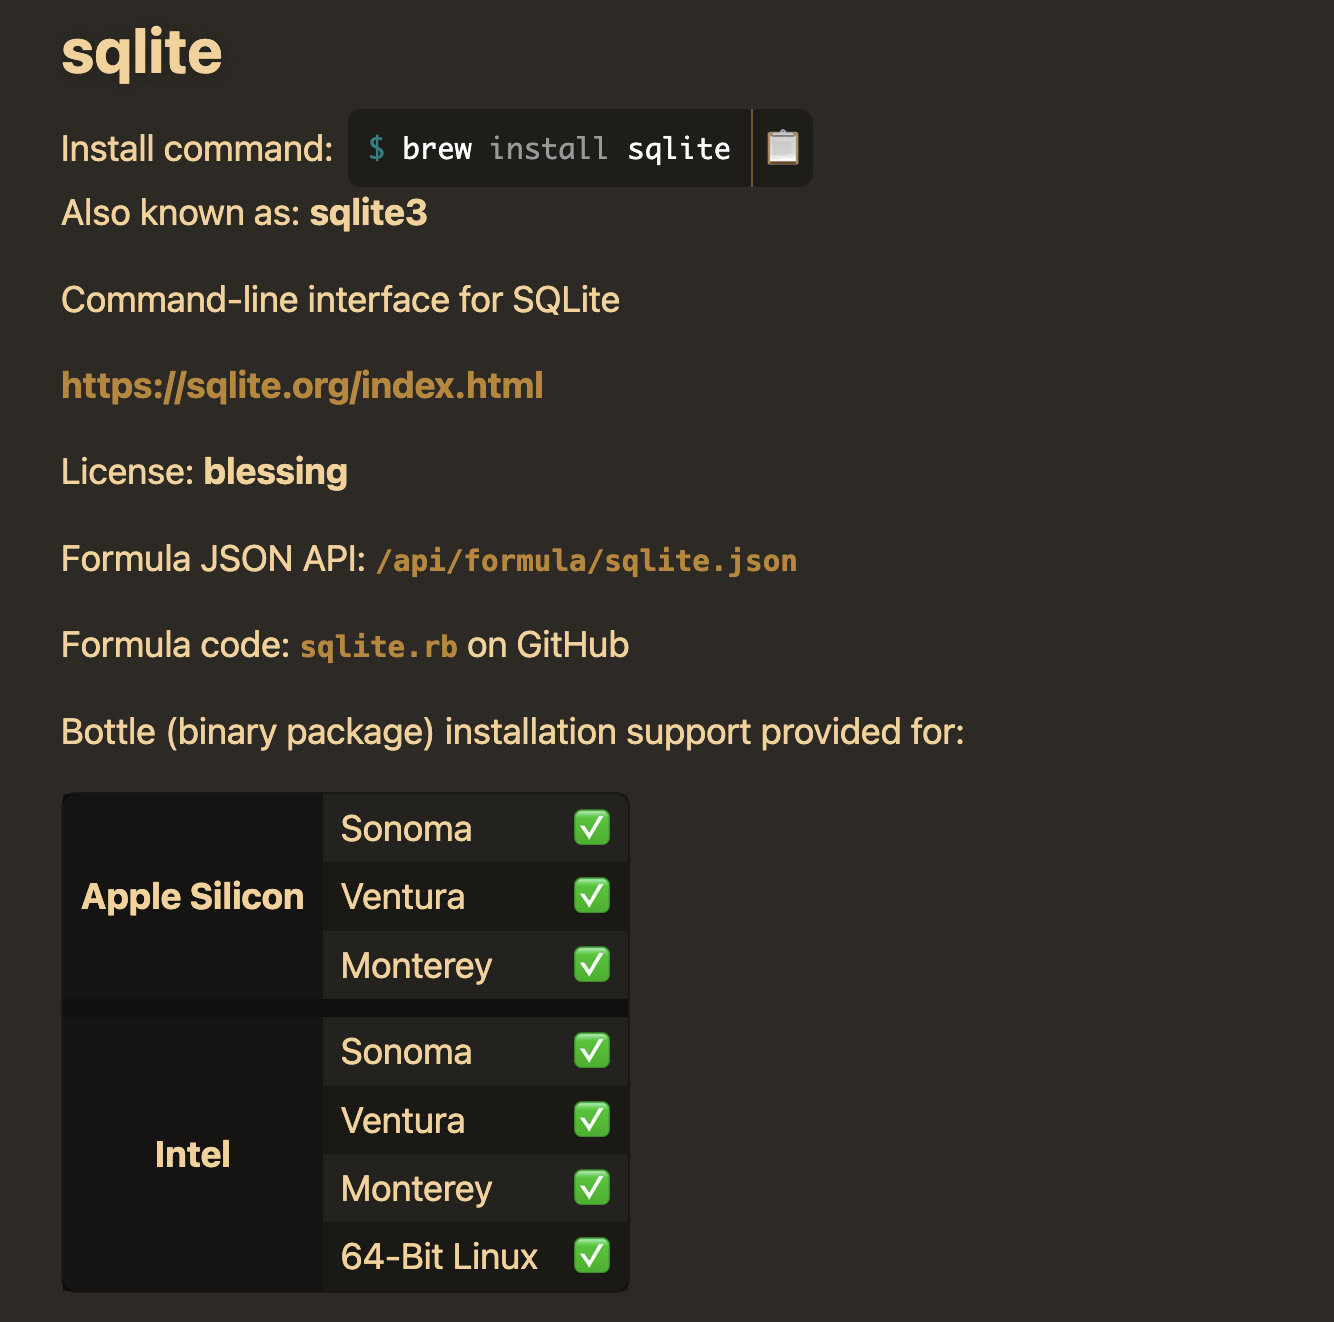
Task: Click the green checkmark beside Apple Silicon Sonoma
Action: pyautogui.click(x=591, y=828)
